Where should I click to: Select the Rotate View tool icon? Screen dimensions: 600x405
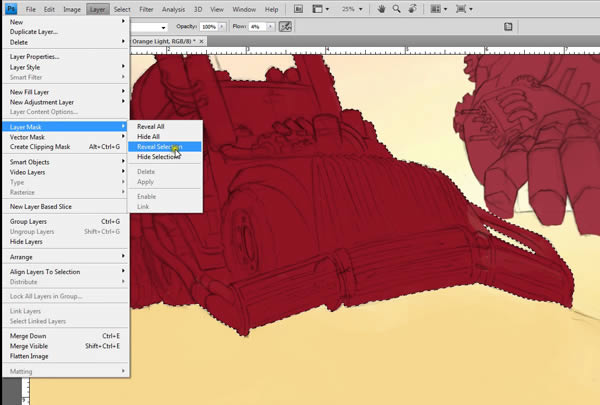coord(412,9)
